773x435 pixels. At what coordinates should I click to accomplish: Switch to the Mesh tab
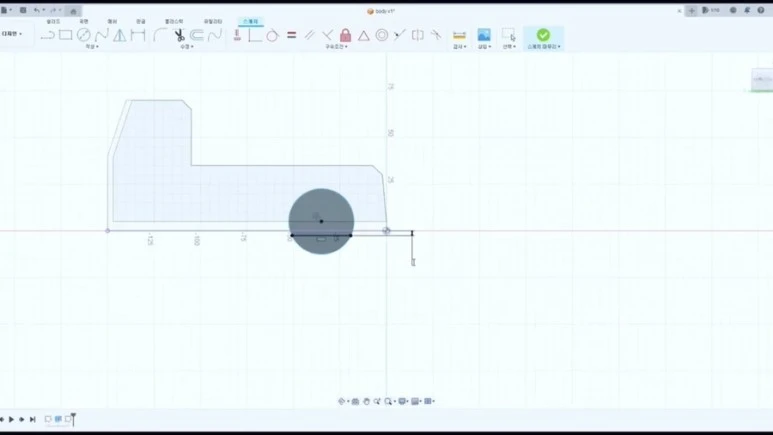tap(112, 22)
